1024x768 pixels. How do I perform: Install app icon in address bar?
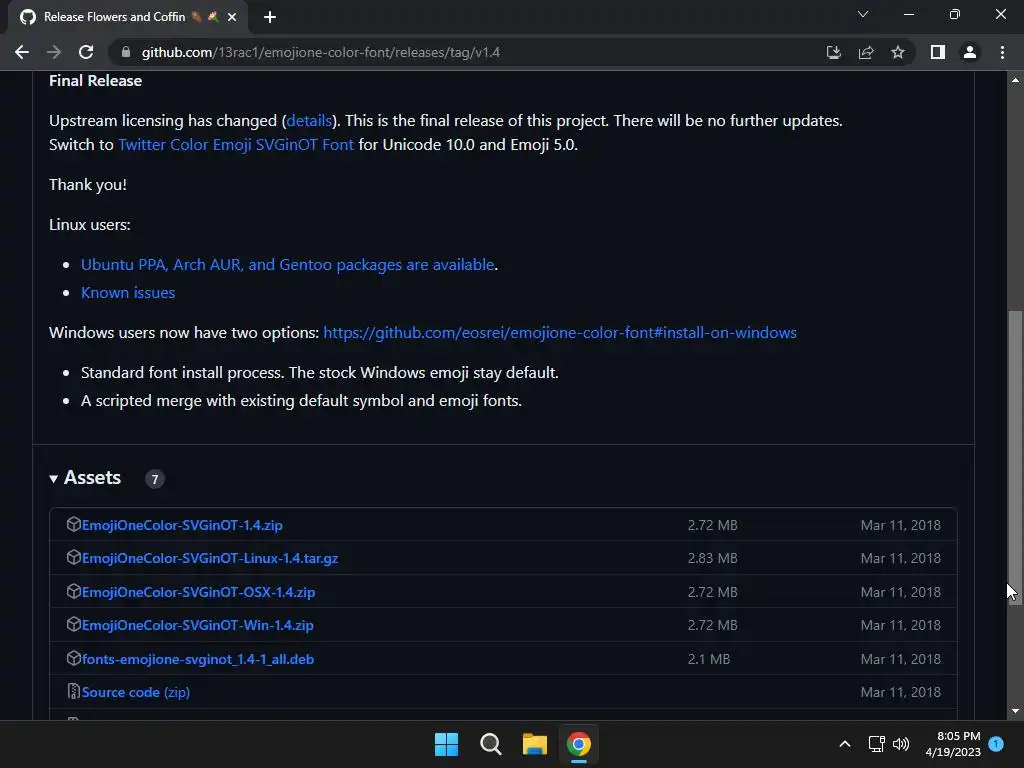833,52
